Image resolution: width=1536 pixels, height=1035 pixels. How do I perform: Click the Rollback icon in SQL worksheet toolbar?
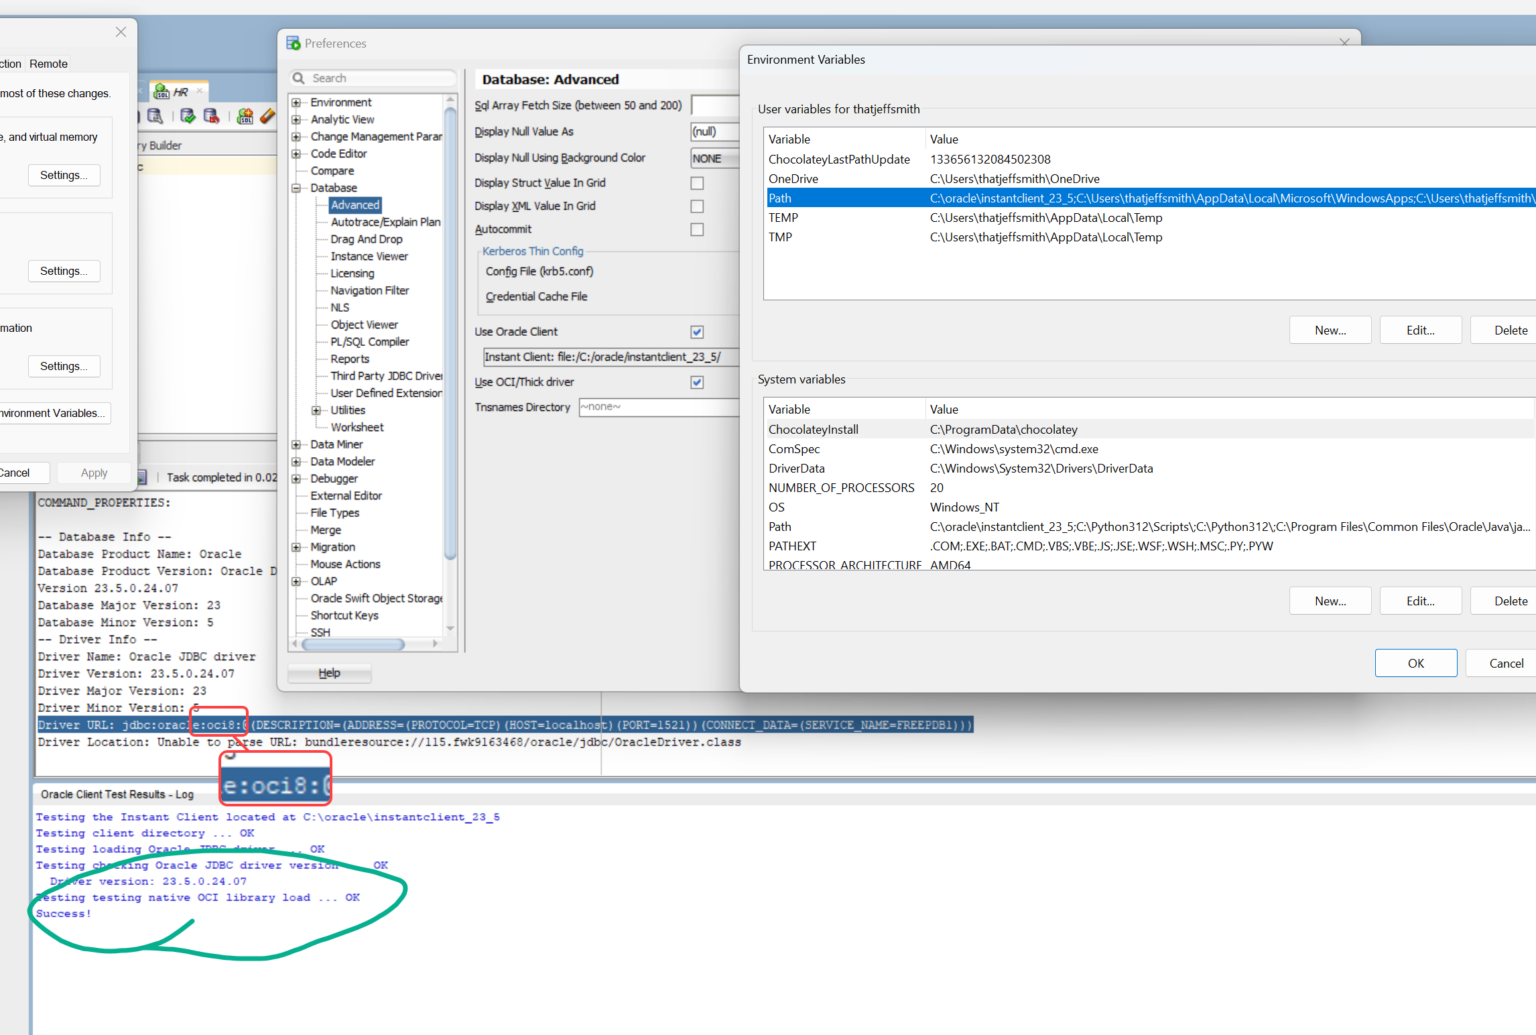point(211,116)
